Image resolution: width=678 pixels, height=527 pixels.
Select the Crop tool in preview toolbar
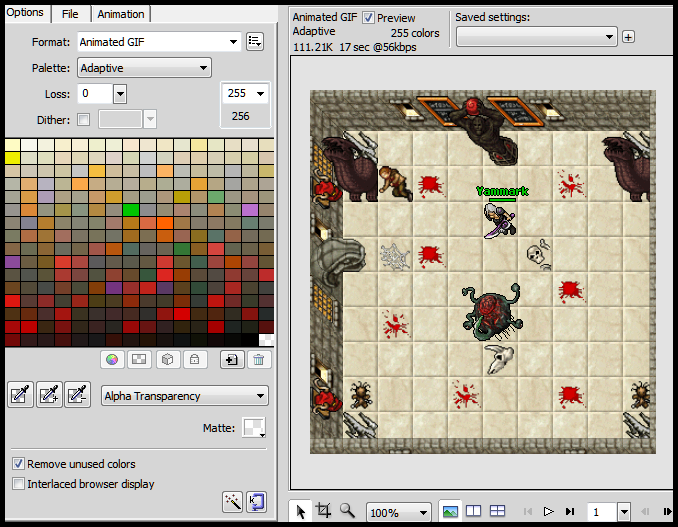(323, 511)
